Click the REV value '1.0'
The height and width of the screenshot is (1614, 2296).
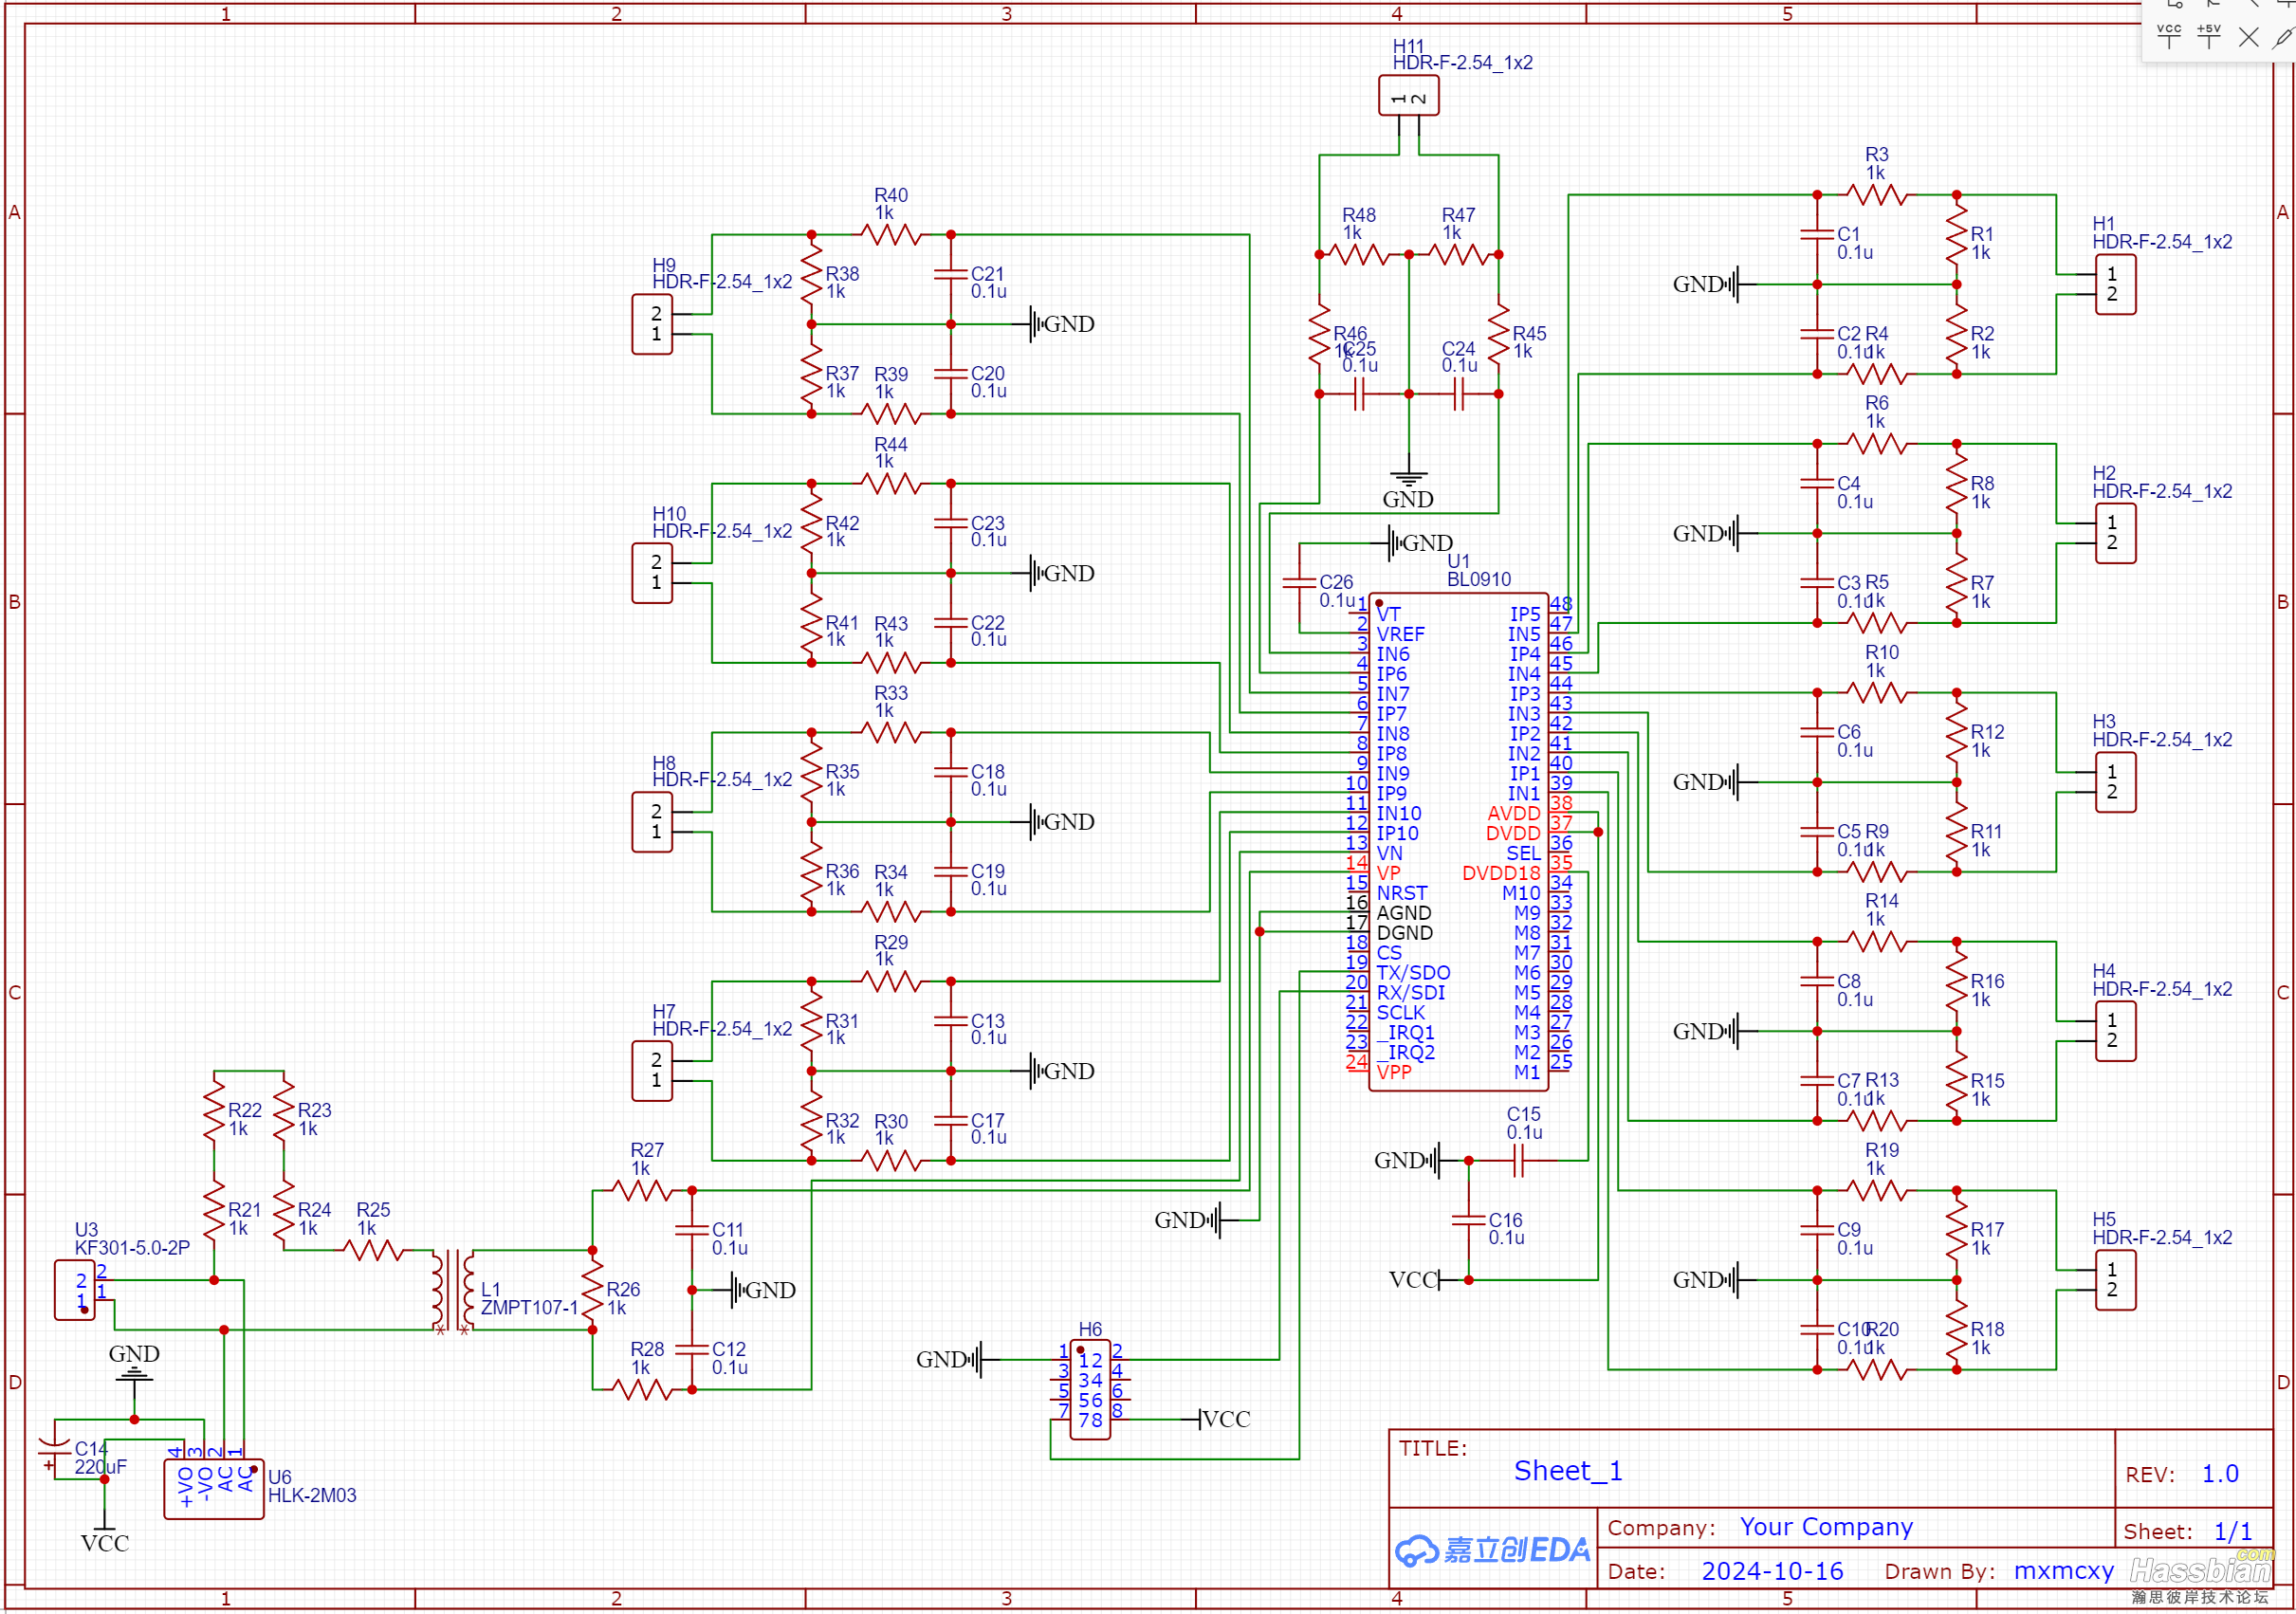click(x=2220, y=1474)
